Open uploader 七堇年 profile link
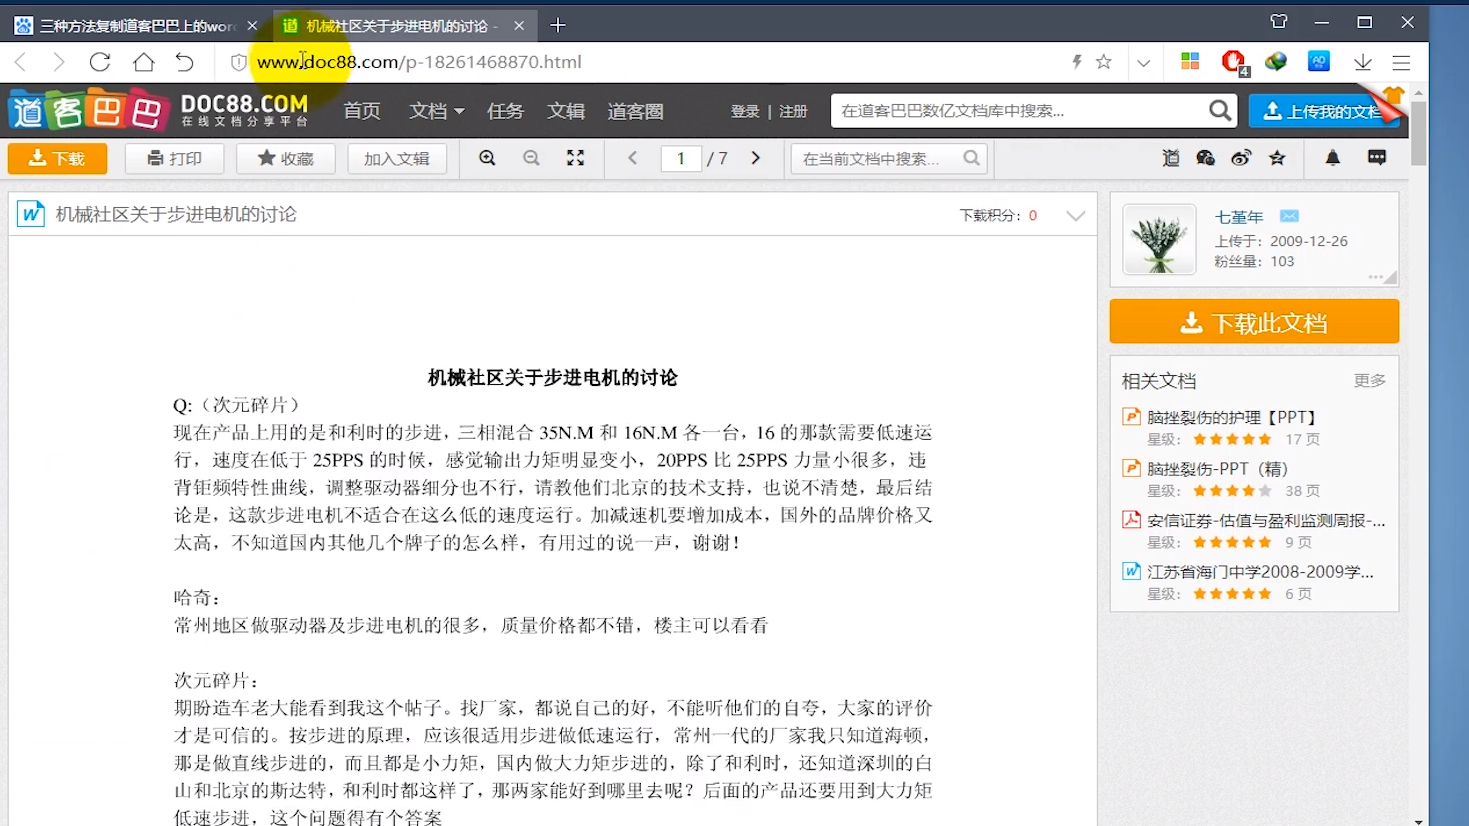The image size is (1469, 826). coord(1239,217)
